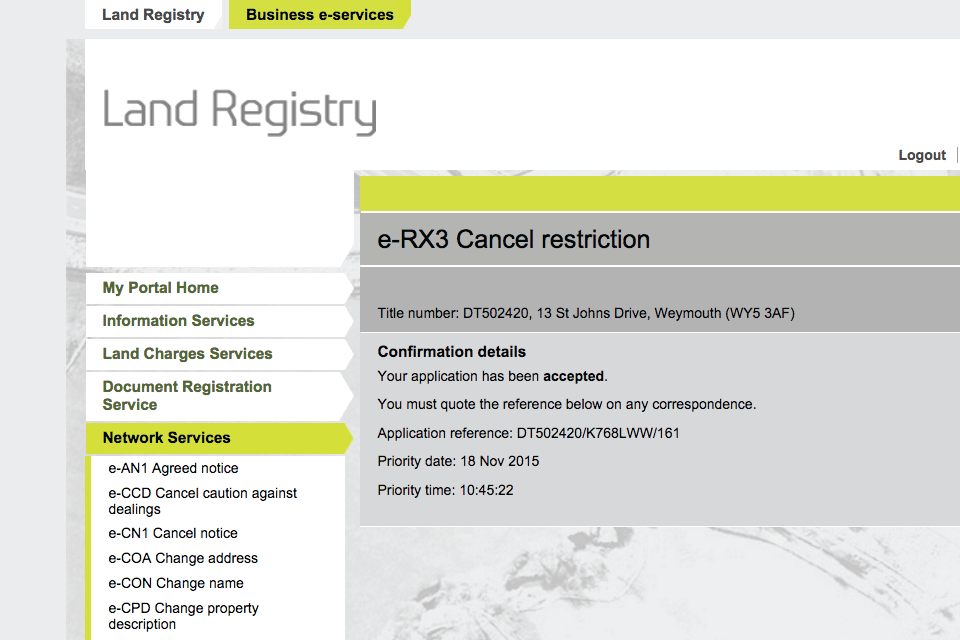Click the title number DT502420 address line
Image resolution: width=960 pixels, height=640 pixels.
[x=586, y=314]
